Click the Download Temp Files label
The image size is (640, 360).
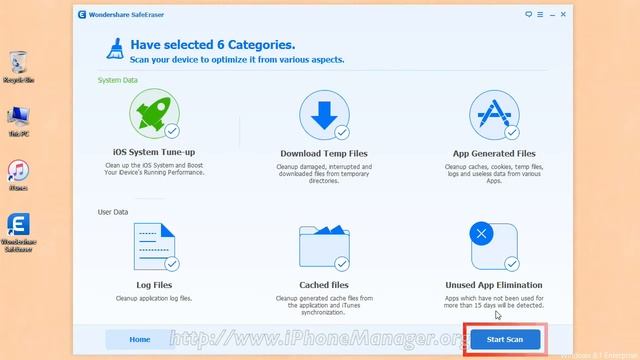[324, 153]
